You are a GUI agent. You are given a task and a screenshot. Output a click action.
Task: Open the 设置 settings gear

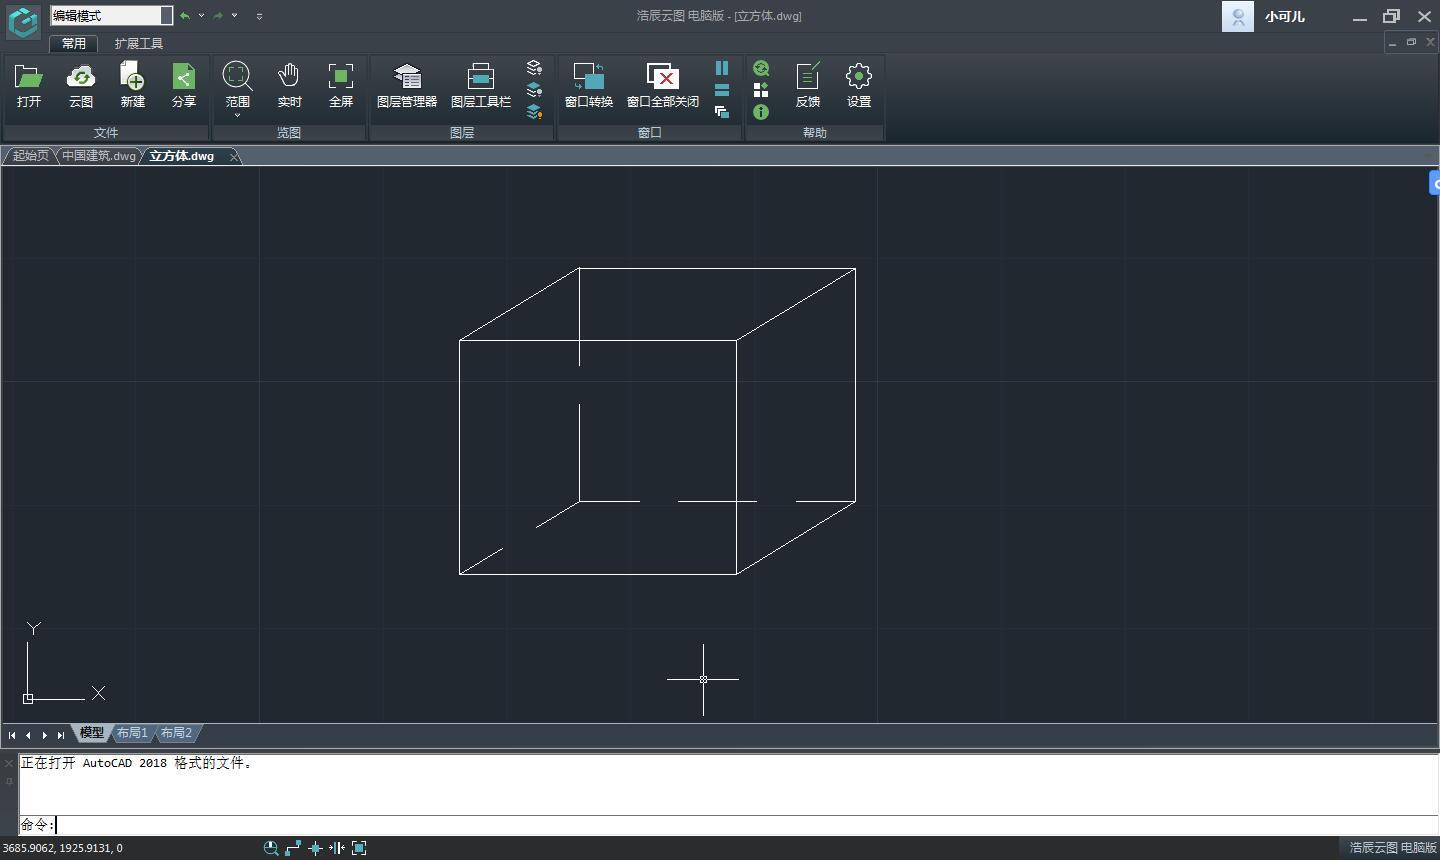click(858, 85)
